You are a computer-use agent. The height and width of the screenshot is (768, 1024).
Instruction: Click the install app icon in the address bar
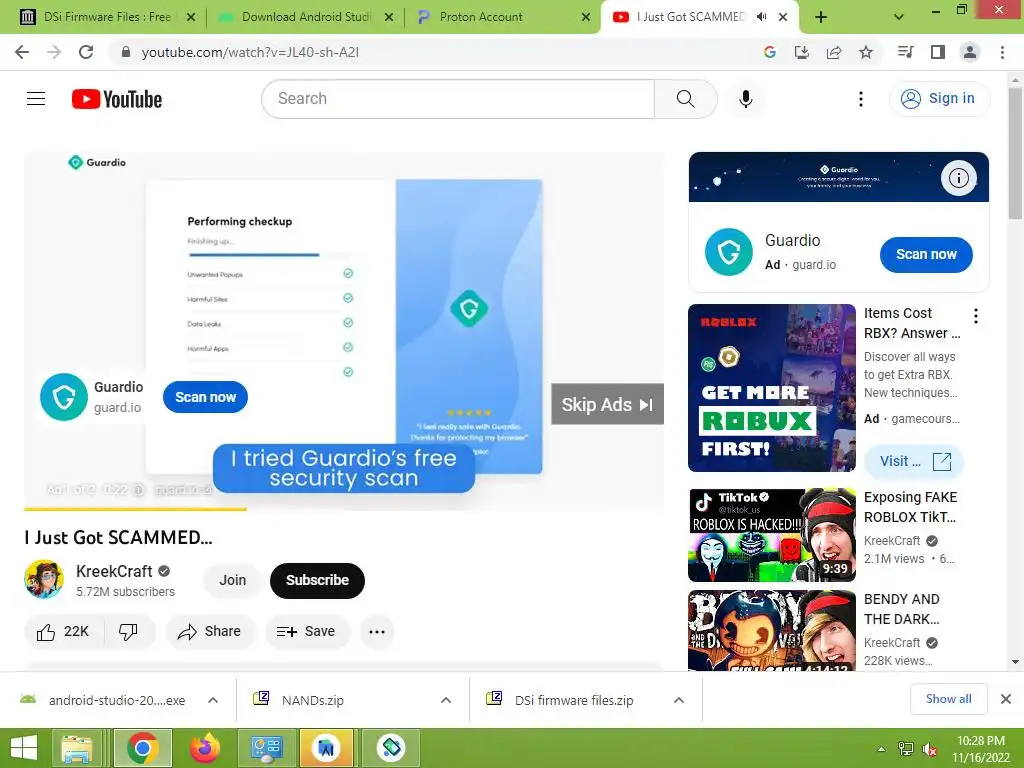point(801,52)
